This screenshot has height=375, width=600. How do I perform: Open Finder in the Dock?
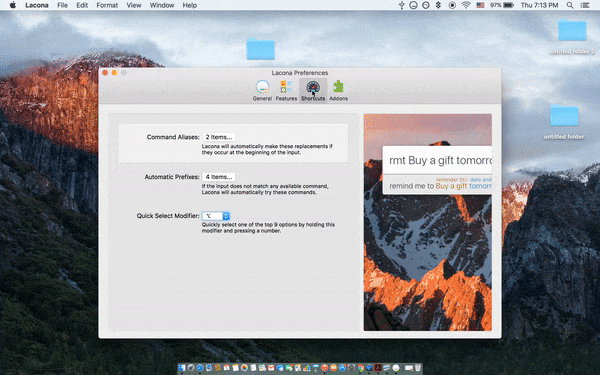181,368
